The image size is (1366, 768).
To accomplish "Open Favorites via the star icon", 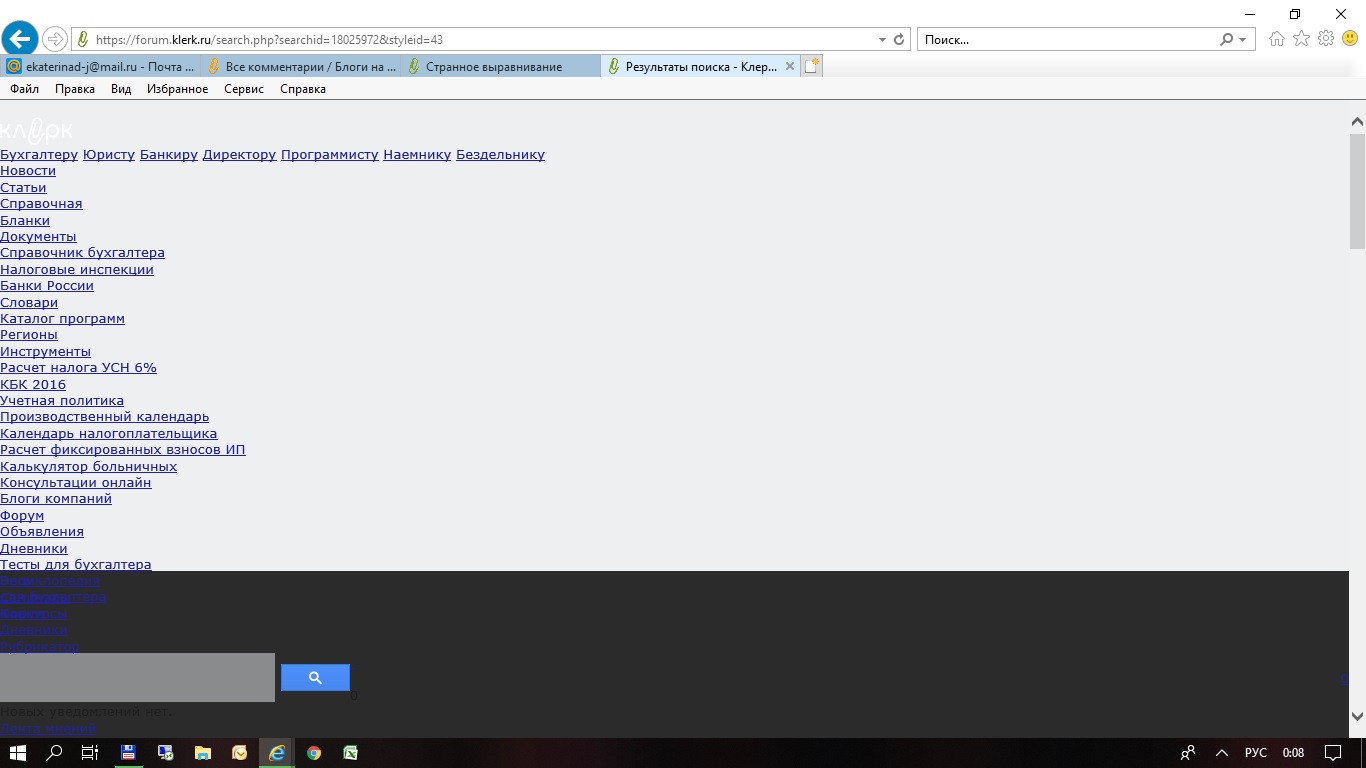I will (1301, 39).
